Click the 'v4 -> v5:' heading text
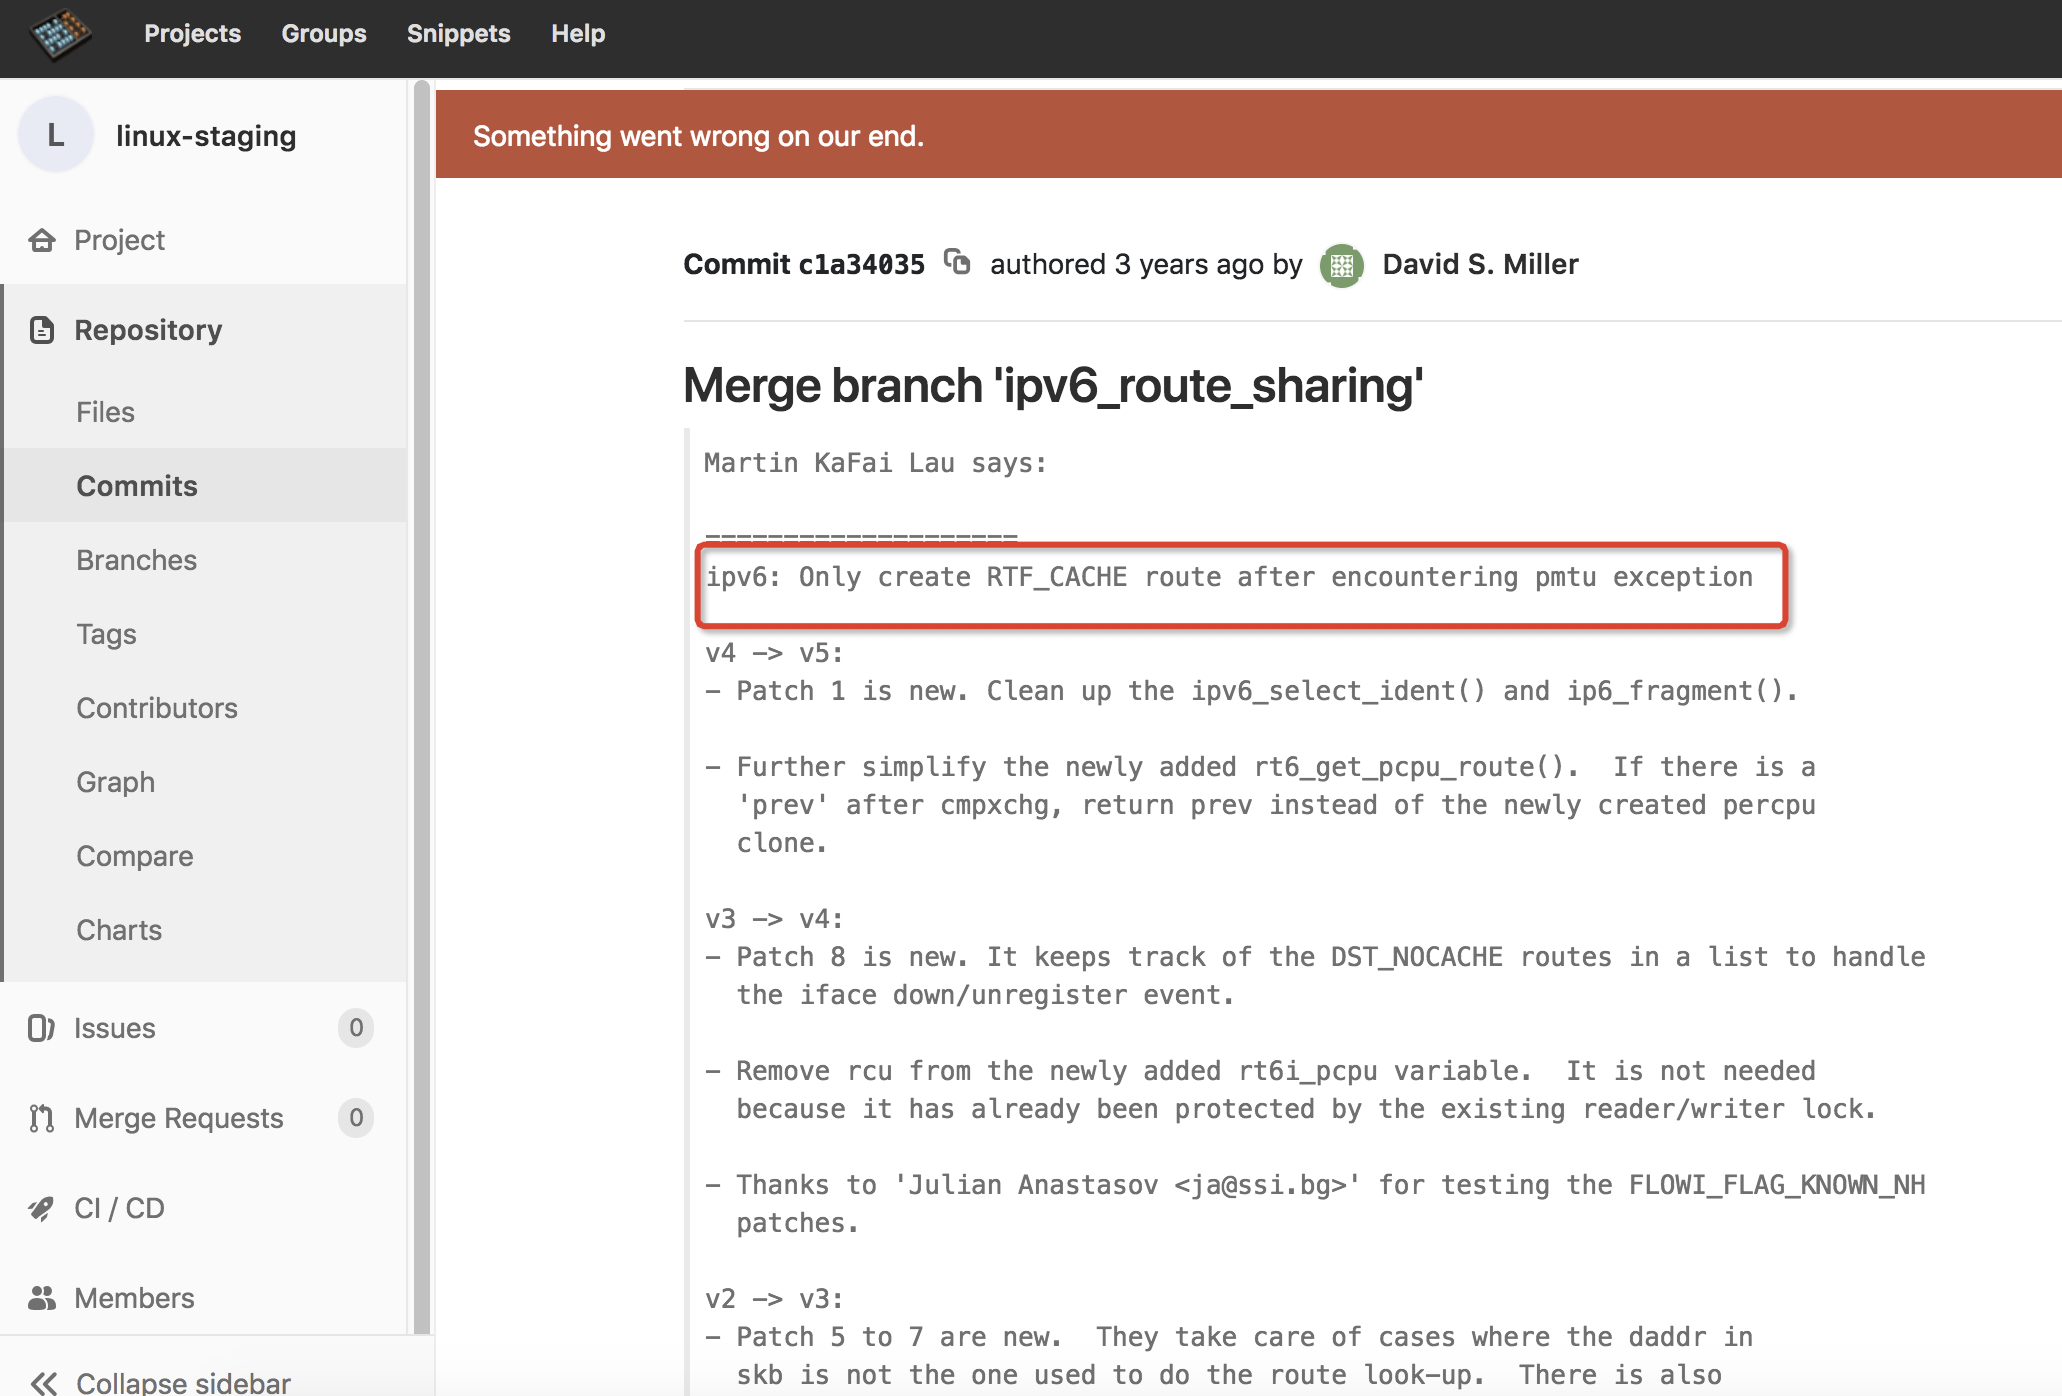The width and height of the screenshot is (2062, 1396). pos(774,653)
